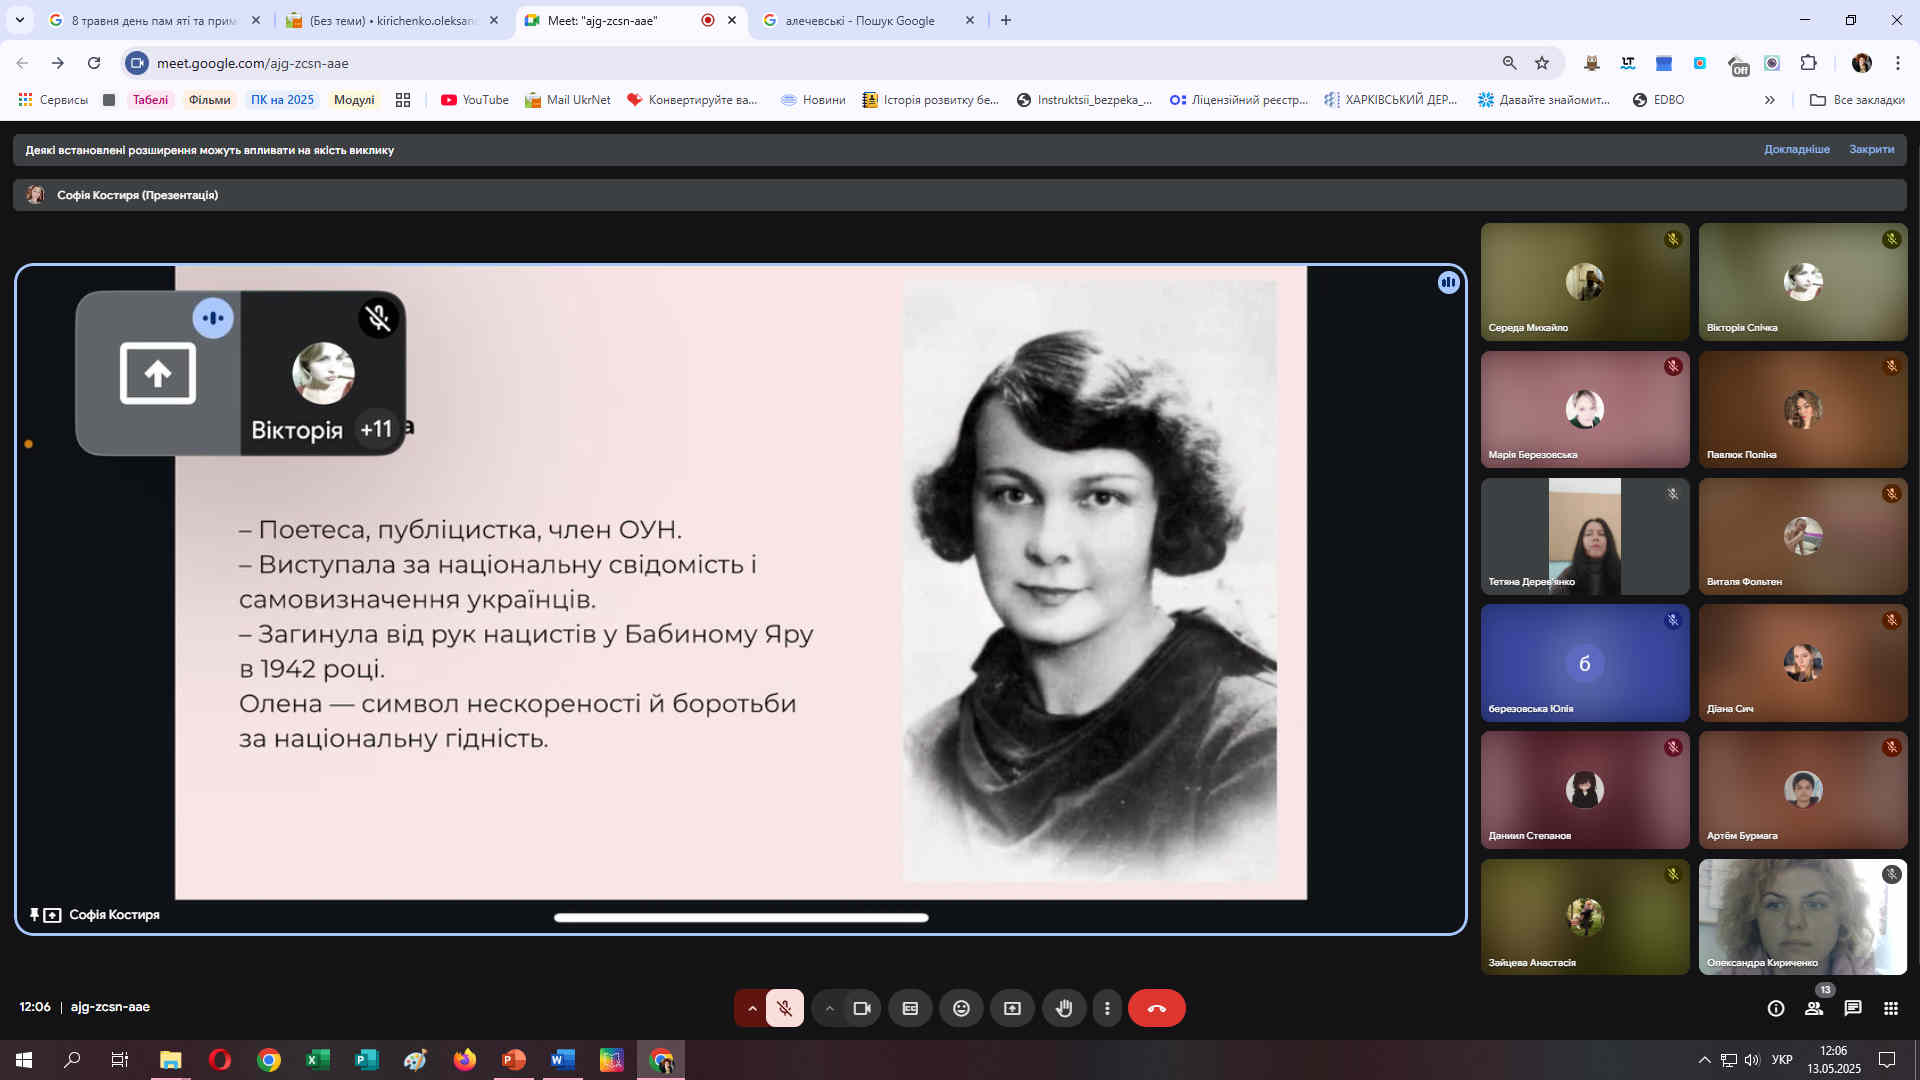This screenshot has height=1080, width=1920.
Task: Leave the call with red hangup button
Action: point(1156,1008)
